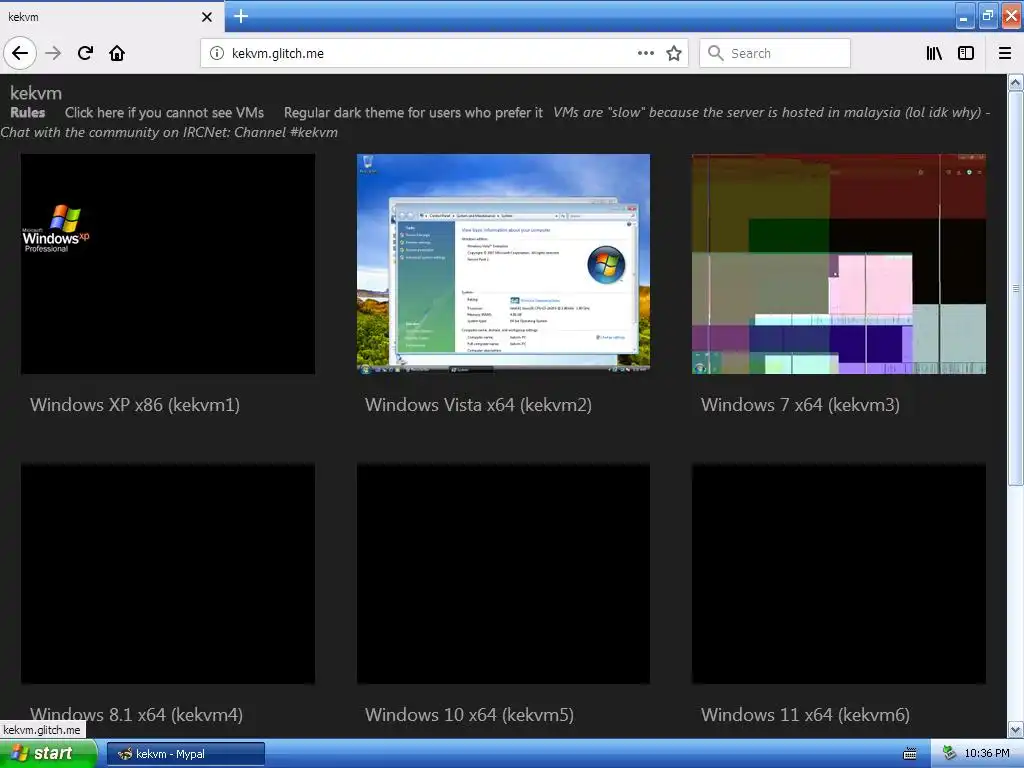Open black Windows 10 x64 thumbnail
1024x768 pixels.
coord(503,573)
